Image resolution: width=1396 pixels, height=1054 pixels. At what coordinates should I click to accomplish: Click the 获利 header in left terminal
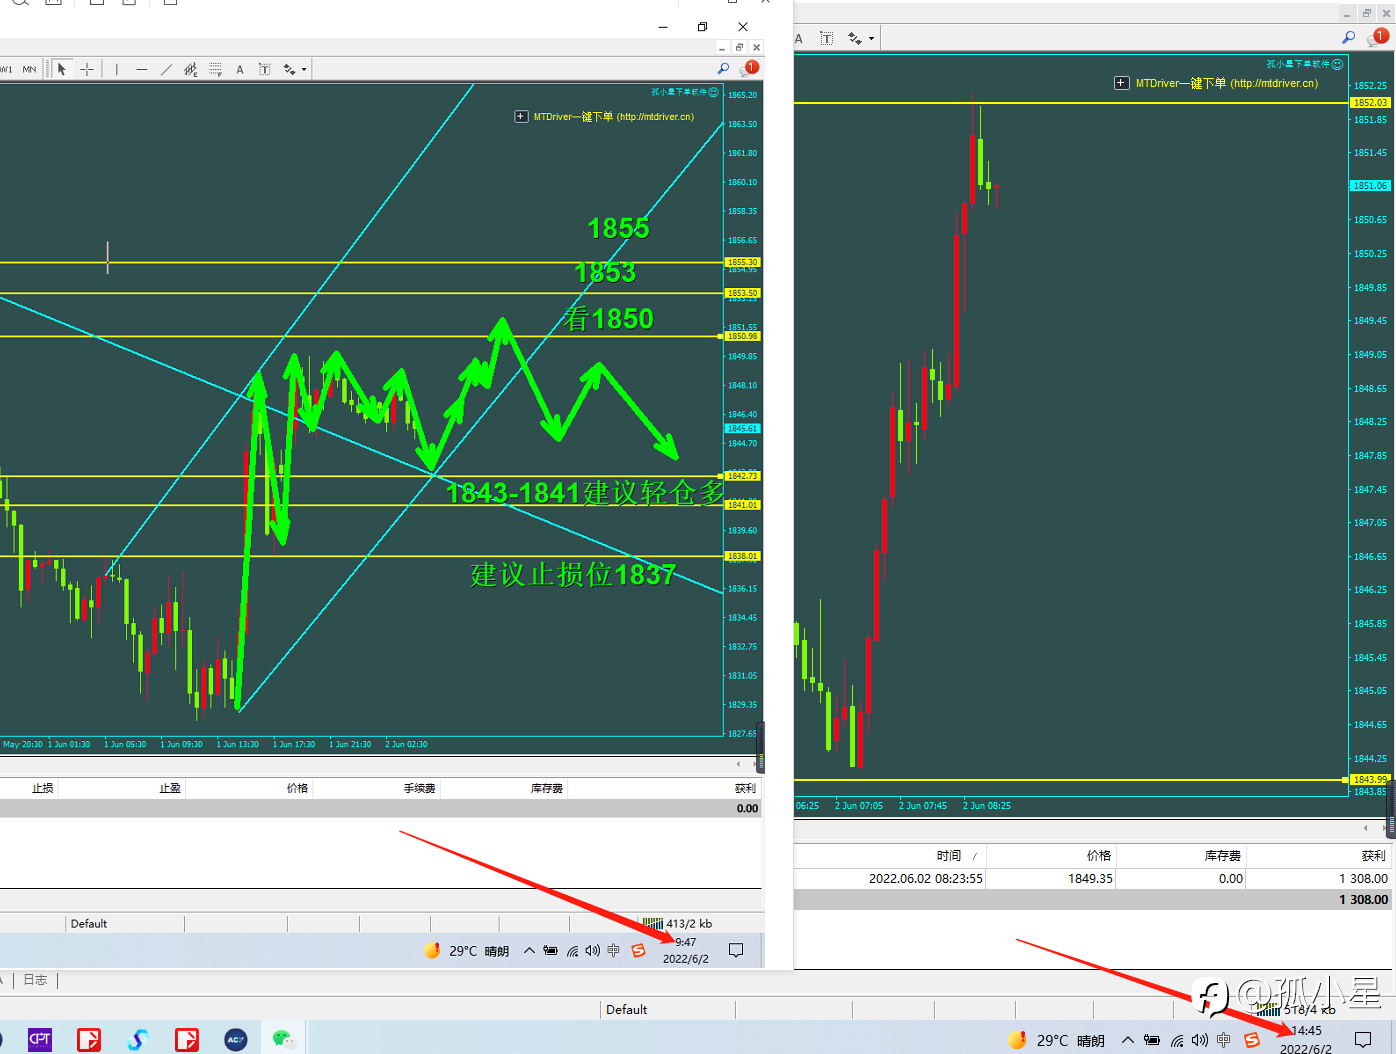point(745,788)
